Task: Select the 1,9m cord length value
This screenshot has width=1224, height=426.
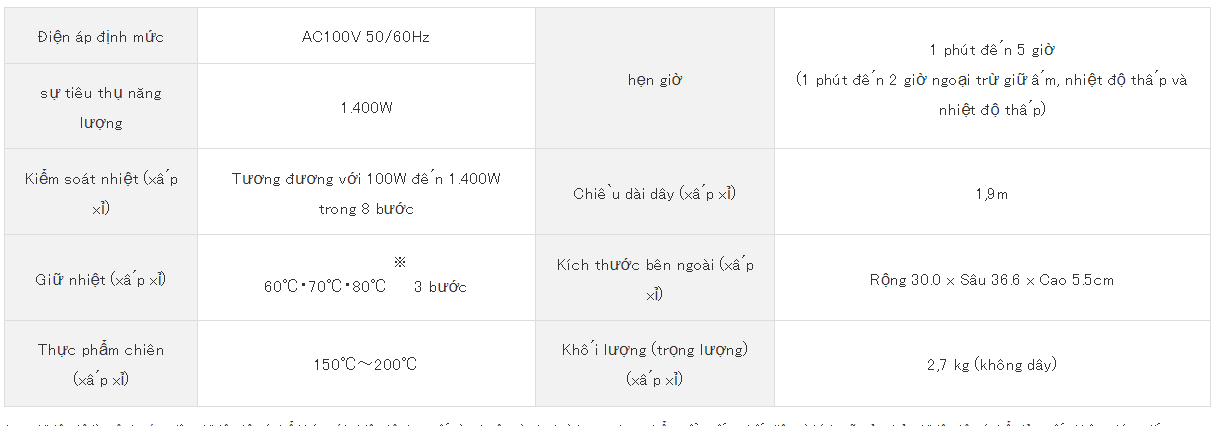Action: (x=991, y=194)
